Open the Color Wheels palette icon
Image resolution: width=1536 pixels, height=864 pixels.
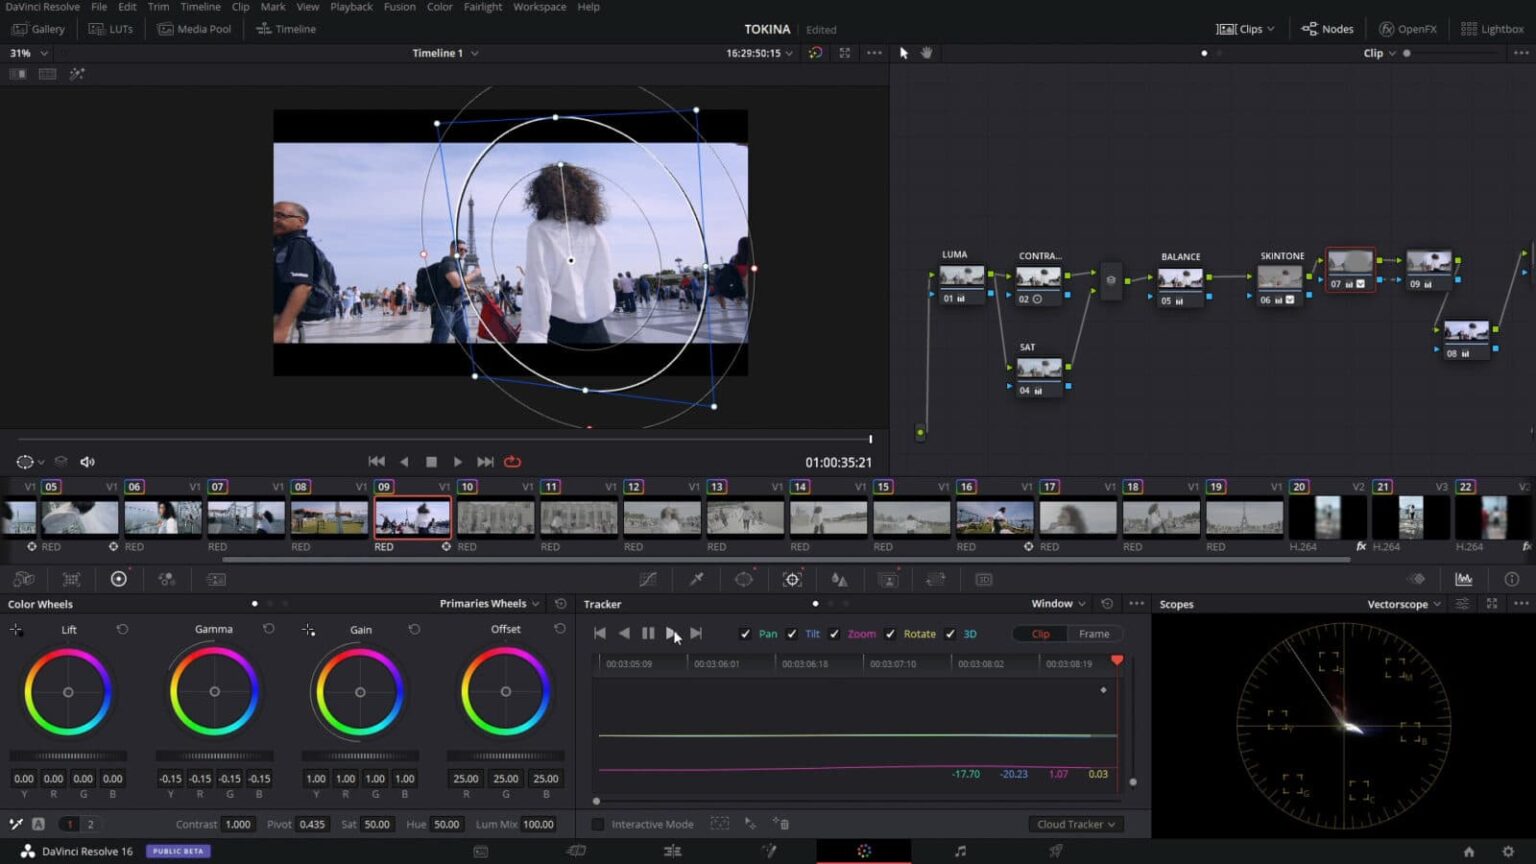point(119,579)
